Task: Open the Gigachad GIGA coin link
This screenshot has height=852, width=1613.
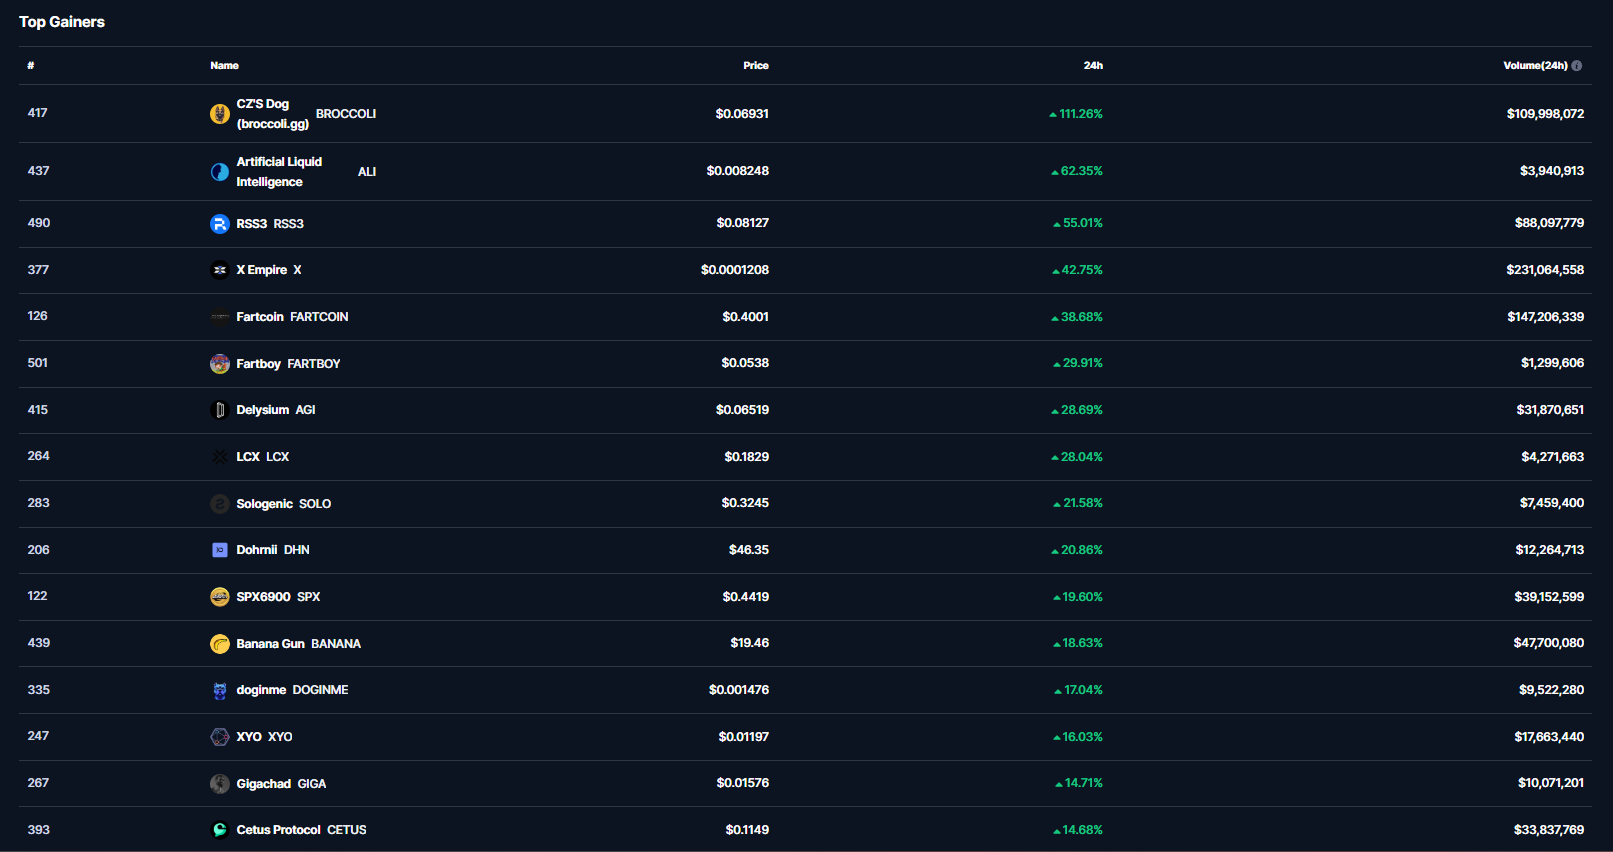Action: click(281, 784)
